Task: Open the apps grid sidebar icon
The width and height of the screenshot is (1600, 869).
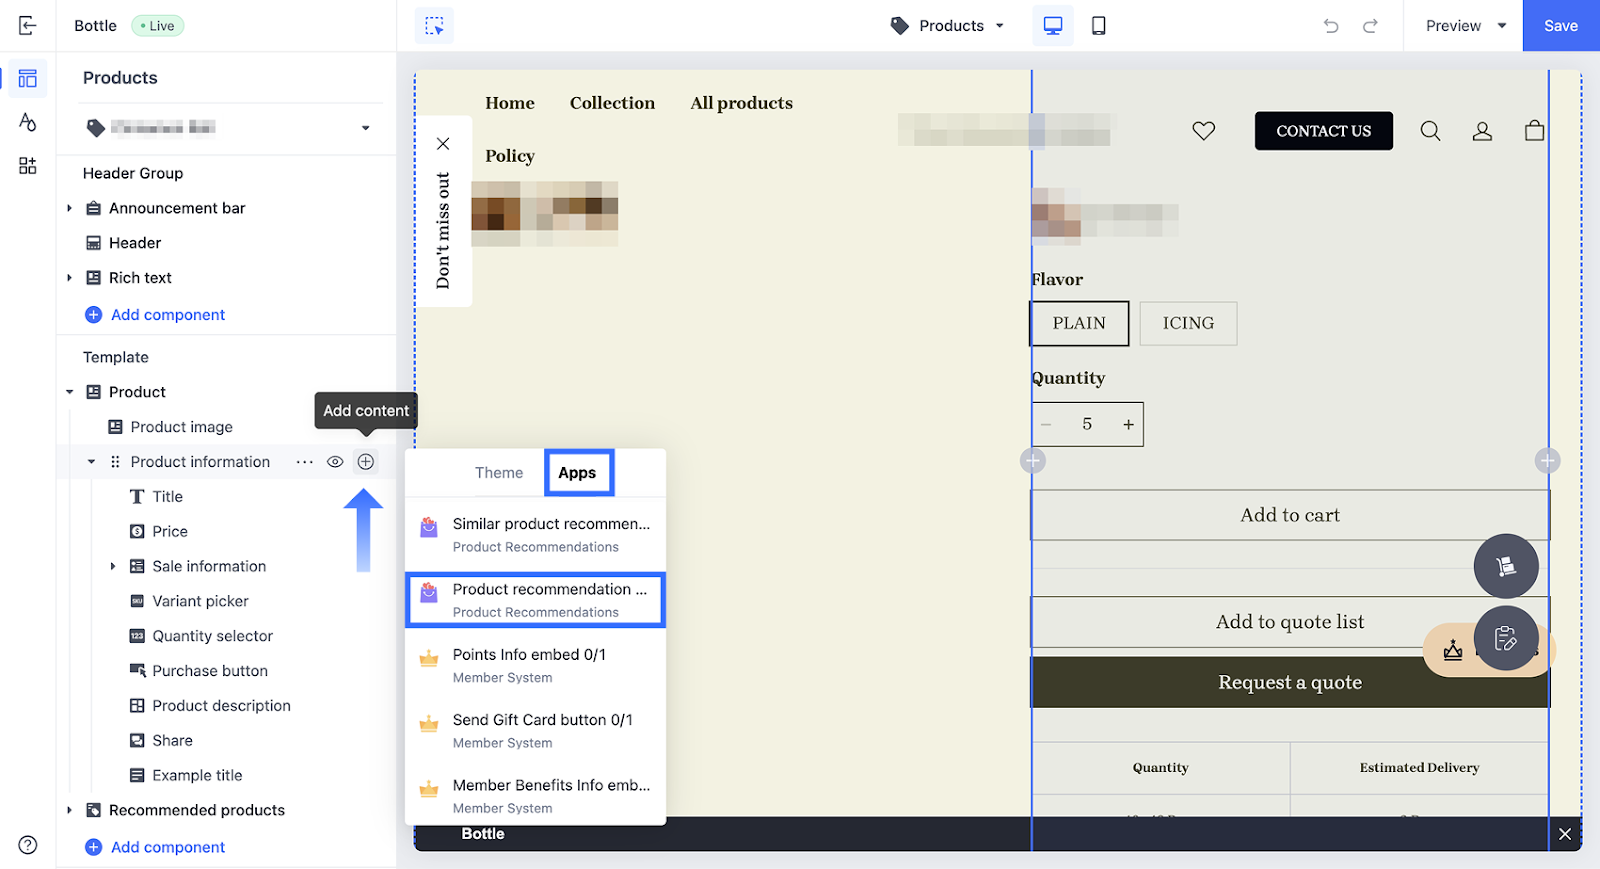Action: pos(27,166)
